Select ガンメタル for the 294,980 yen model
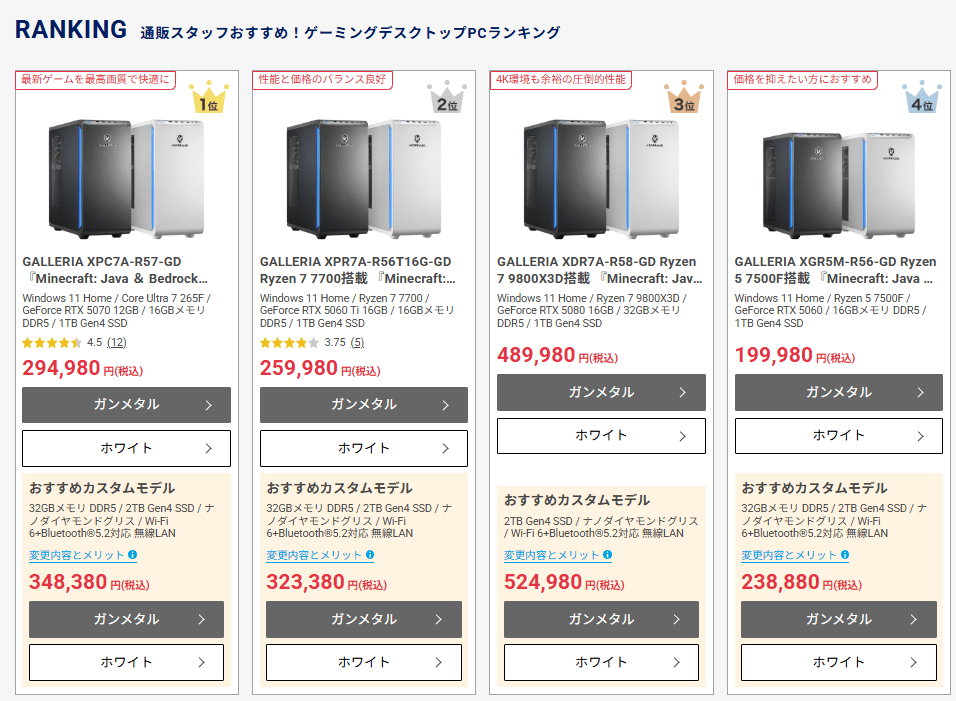Screen dimensions: 956x701 (x=126, y=405)
